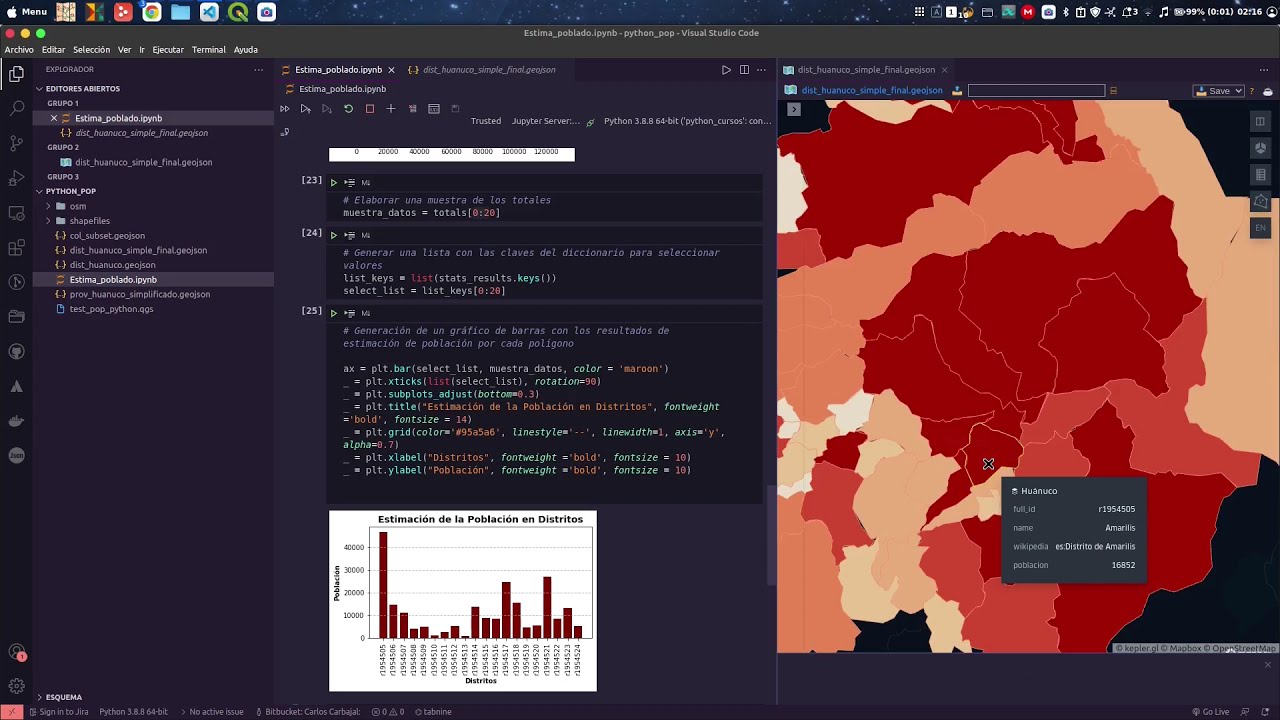Run cell 24 list_keys code
The width and height of the screenshot is (1280, 720).
[x=334, y=235]
